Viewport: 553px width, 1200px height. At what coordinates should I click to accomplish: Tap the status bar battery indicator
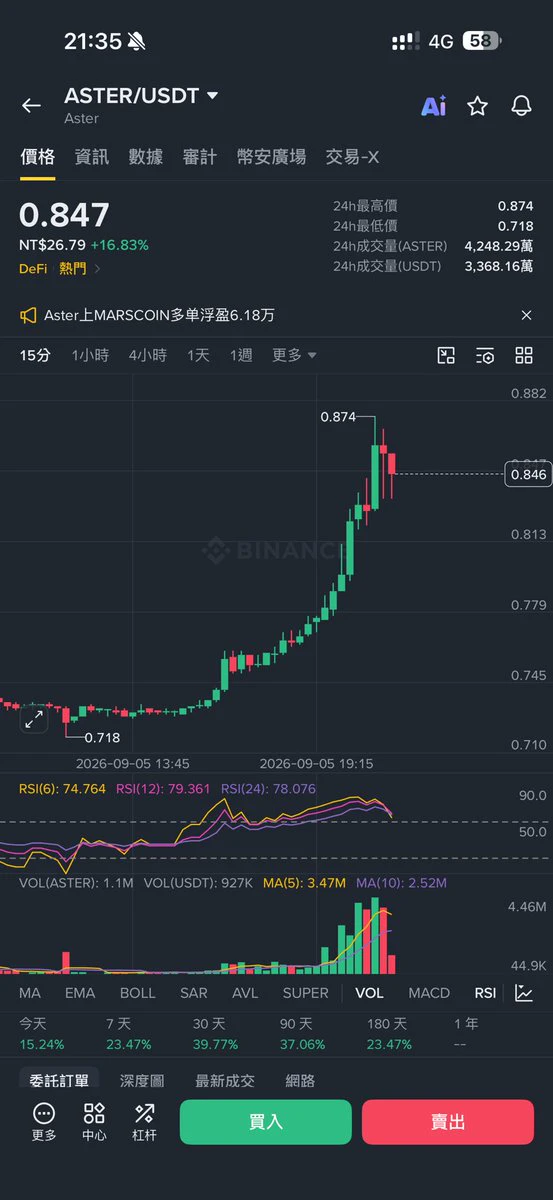[x=484, y=41]
